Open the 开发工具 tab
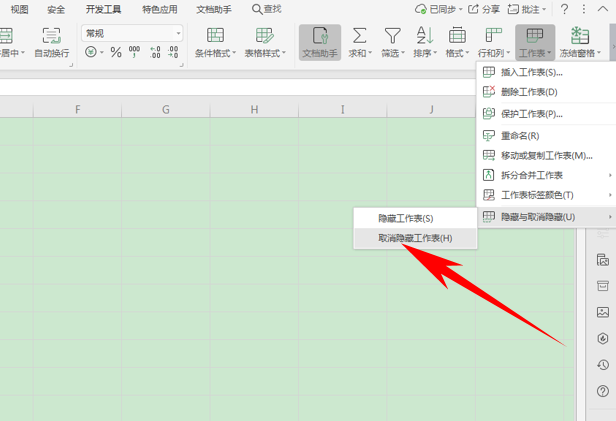The height and width of the screenshot is (421, 616). coord(104,9)
